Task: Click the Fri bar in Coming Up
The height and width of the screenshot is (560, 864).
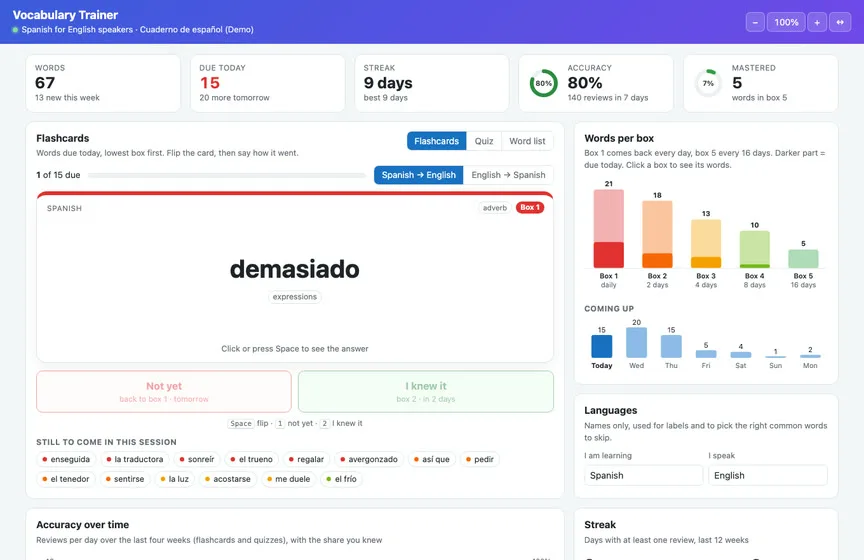Action: point(706,354)
